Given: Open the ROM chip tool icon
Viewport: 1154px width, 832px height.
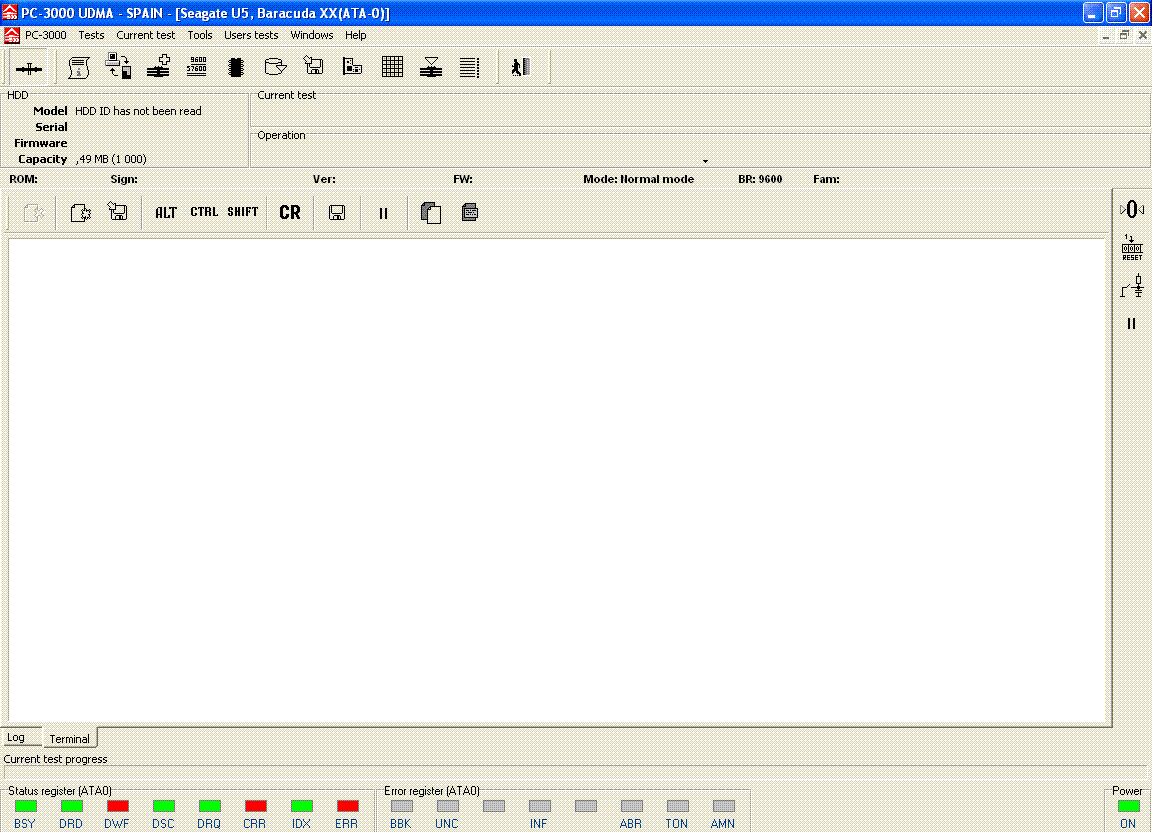Looking at the screenshot, I should (x=236, y=67).
